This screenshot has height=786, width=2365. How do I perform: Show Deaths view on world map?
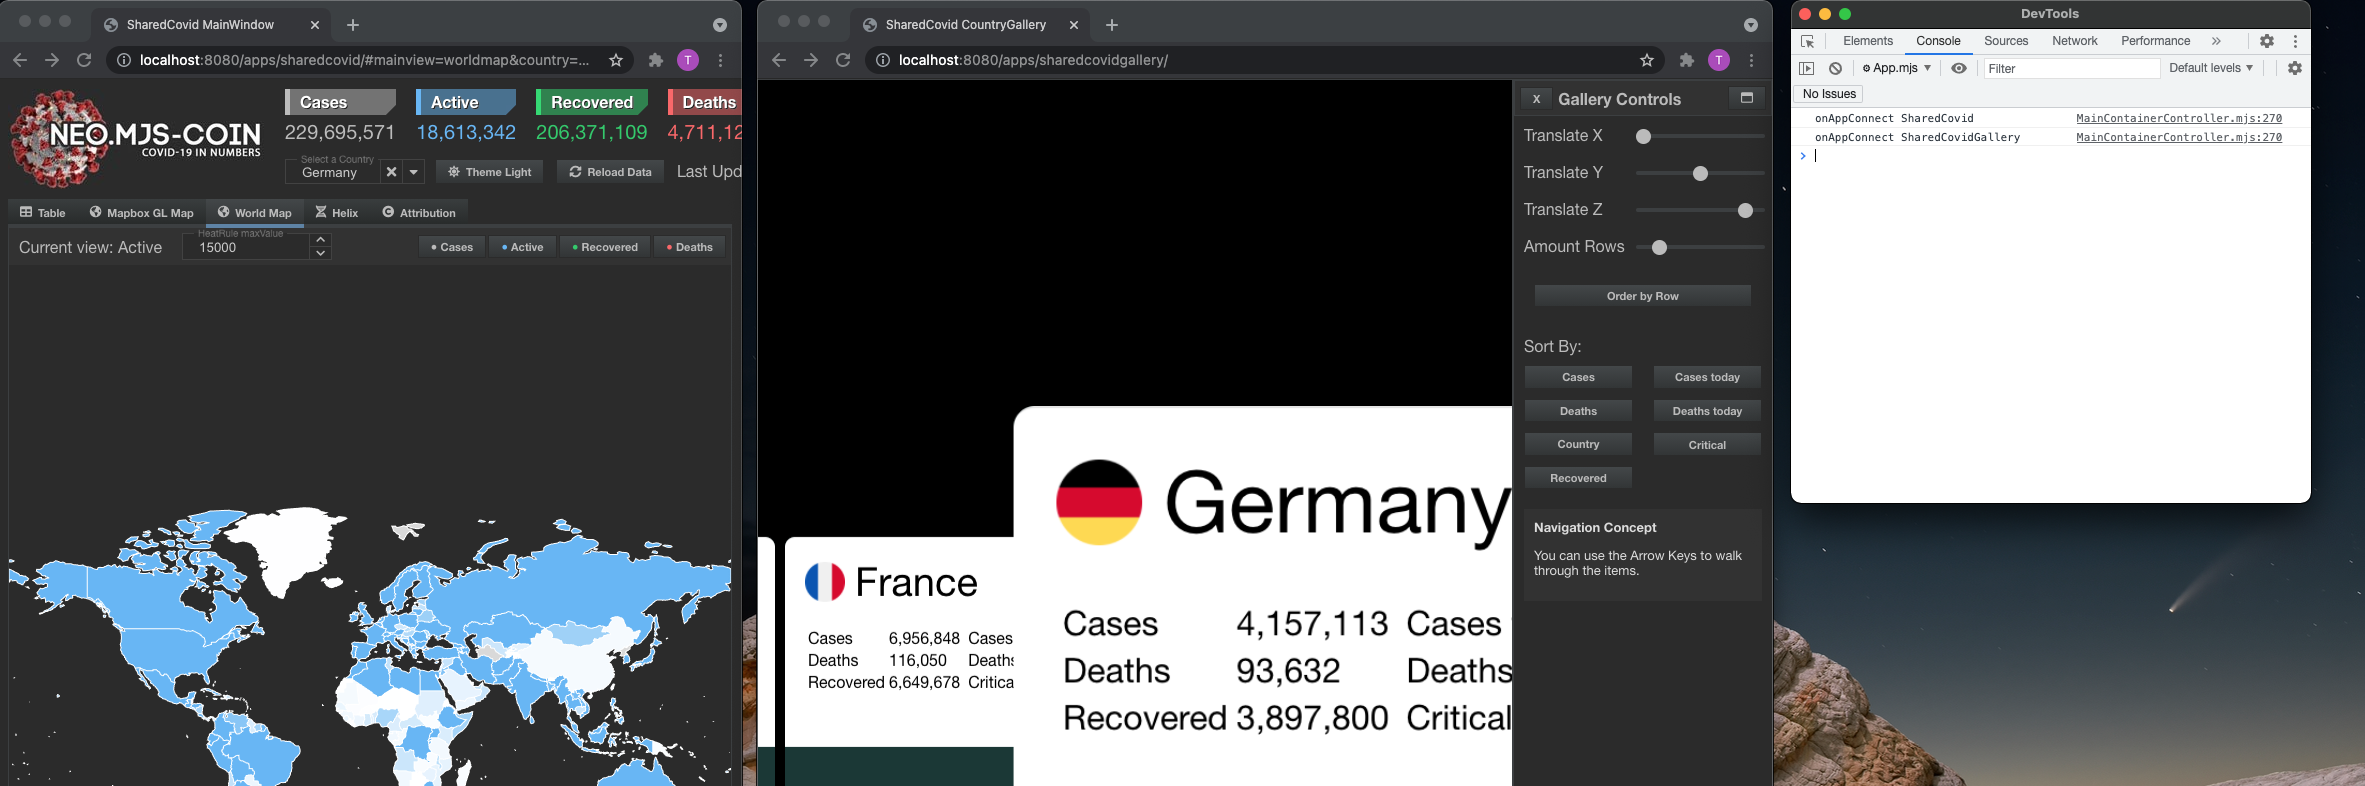[x=690, y=247]
